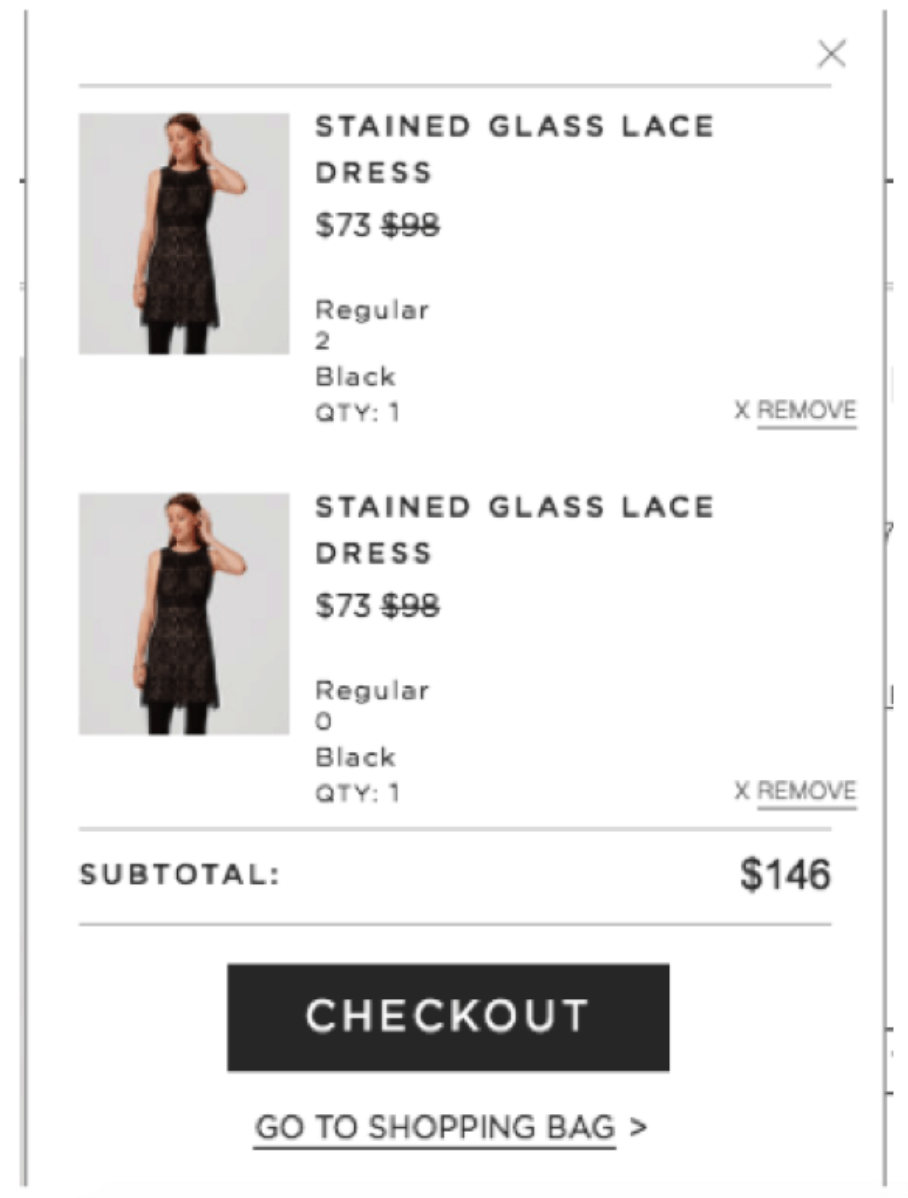This screenshot has height=1198, width=908.
Task: Remove the size 2 Stained Glass Lace Dress
Action: pos(806,410)
